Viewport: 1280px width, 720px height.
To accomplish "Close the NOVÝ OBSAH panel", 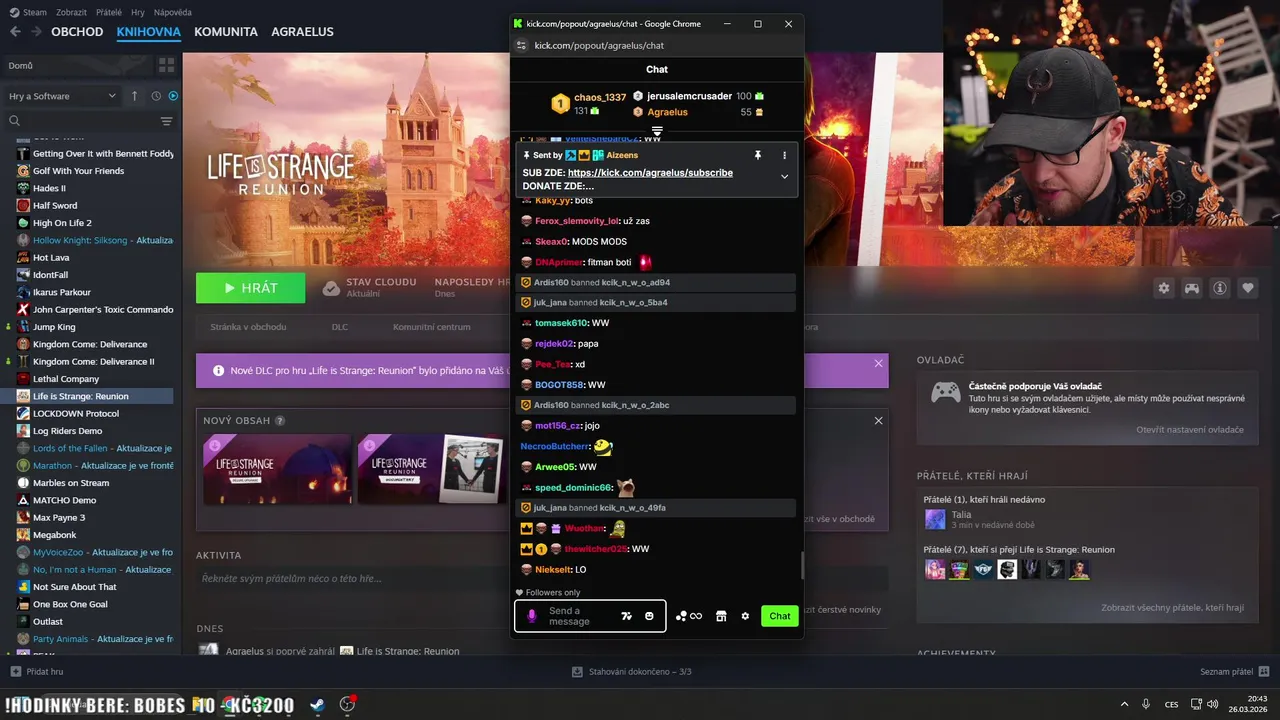I will (879, 421).
